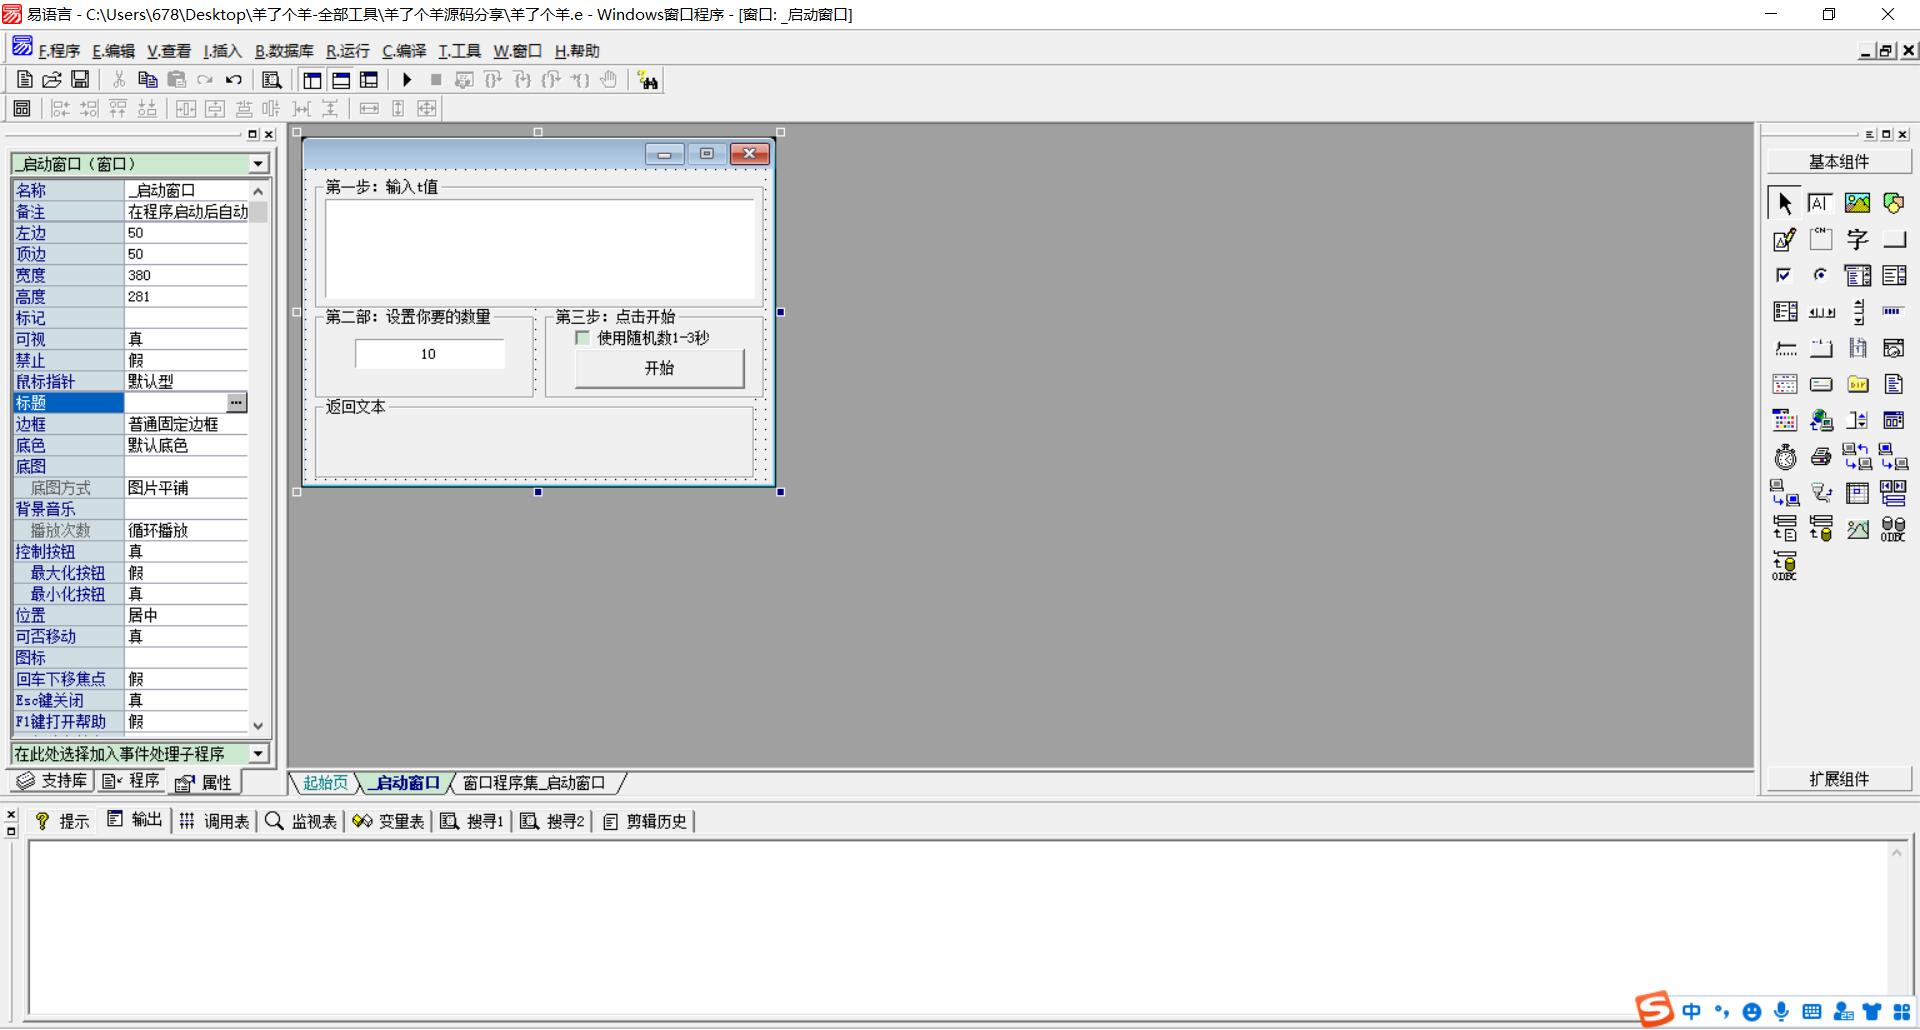This screenshot has width=1920, height=1030.
Task: Open the H.帮助 menu
Action: point(577,51)
